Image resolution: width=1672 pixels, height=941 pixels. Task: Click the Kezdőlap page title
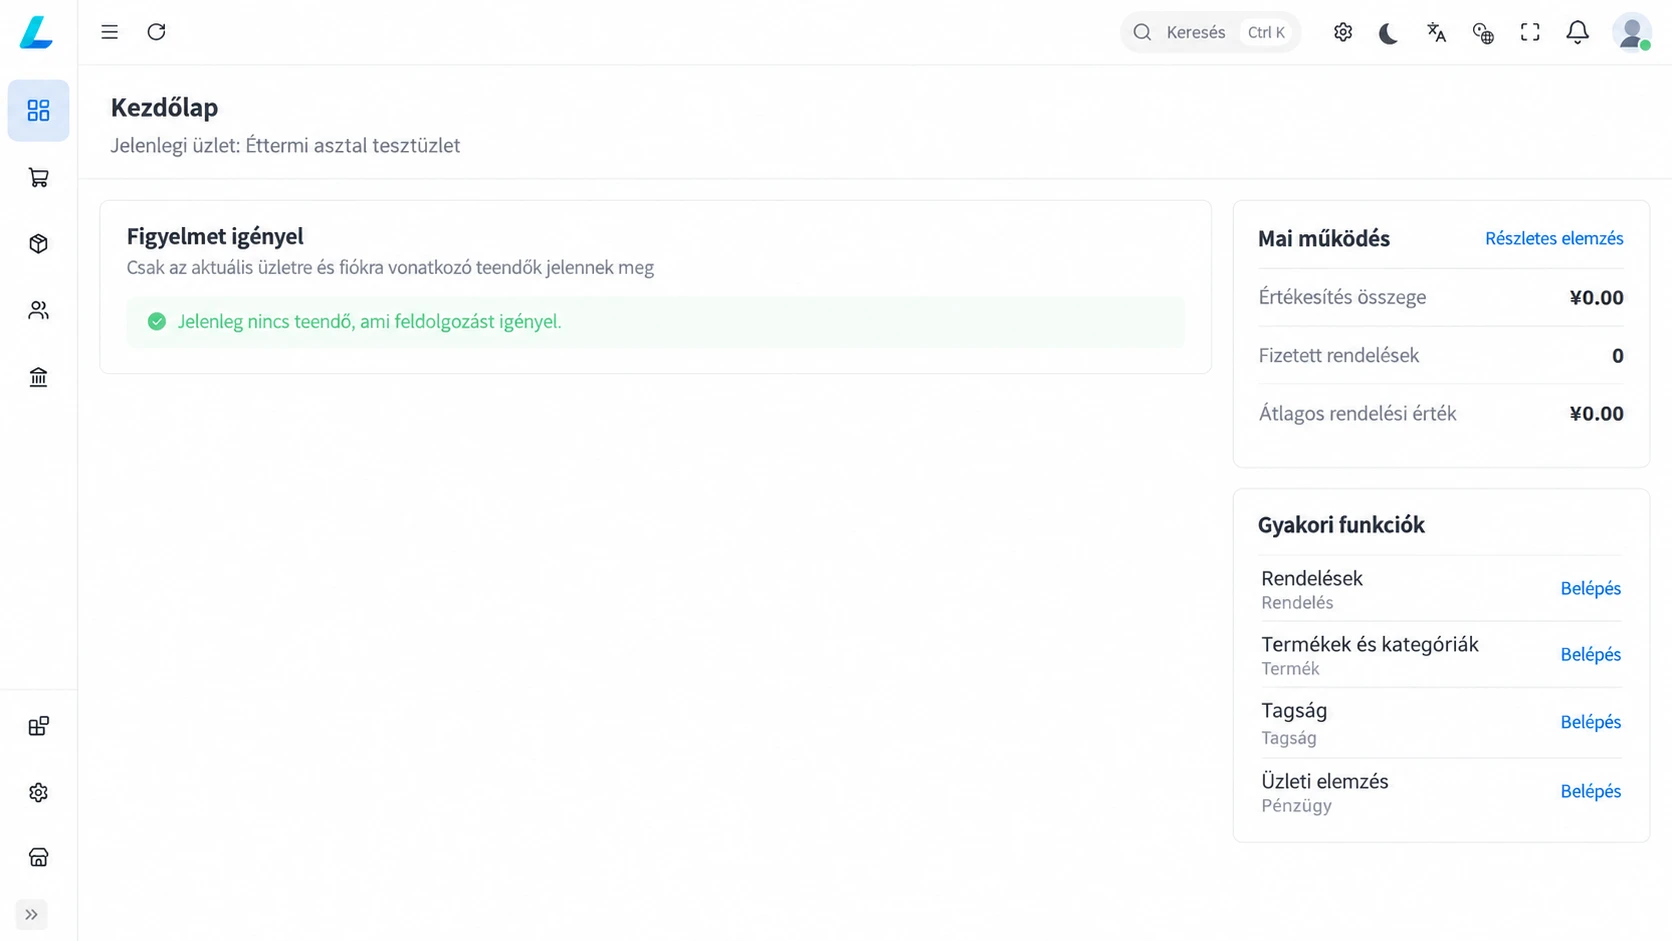164,107
